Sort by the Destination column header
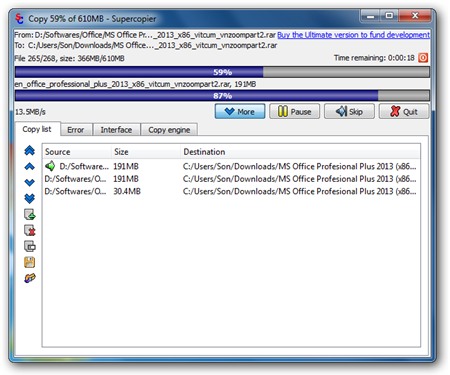Screen dimensions: 450x375 (x=300, y=152)
